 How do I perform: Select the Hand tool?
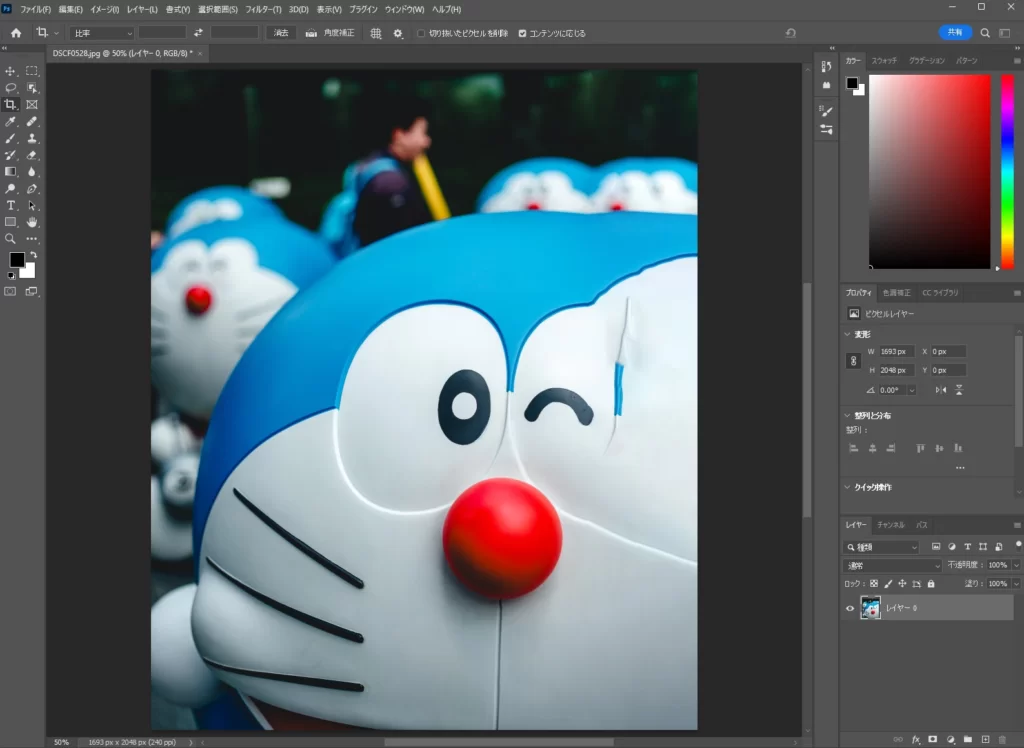(x=31, y=223)
